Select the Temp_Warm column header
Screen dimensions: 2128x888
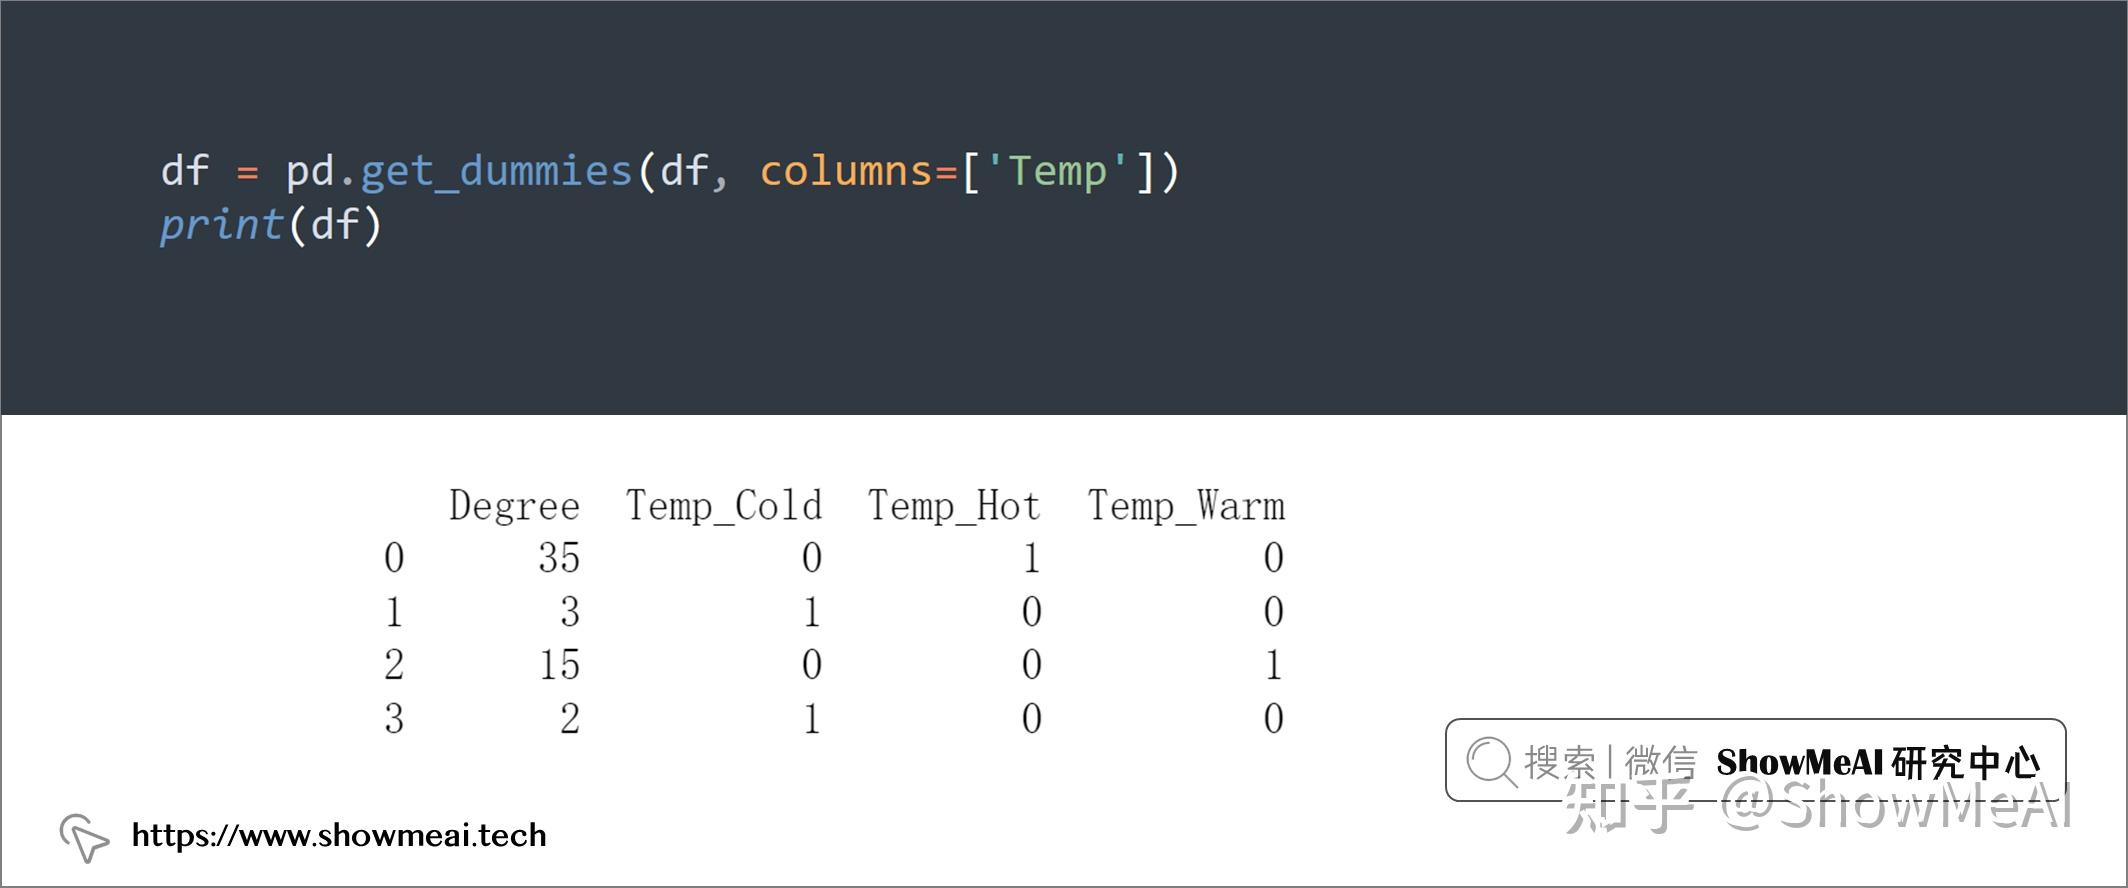[x=1186, y=506]
